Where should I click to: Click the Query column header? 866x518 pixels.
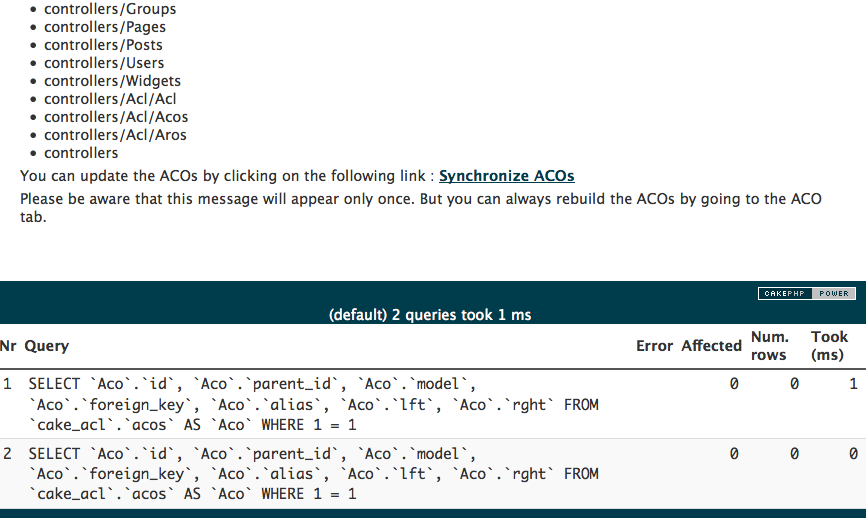(47, 346)
